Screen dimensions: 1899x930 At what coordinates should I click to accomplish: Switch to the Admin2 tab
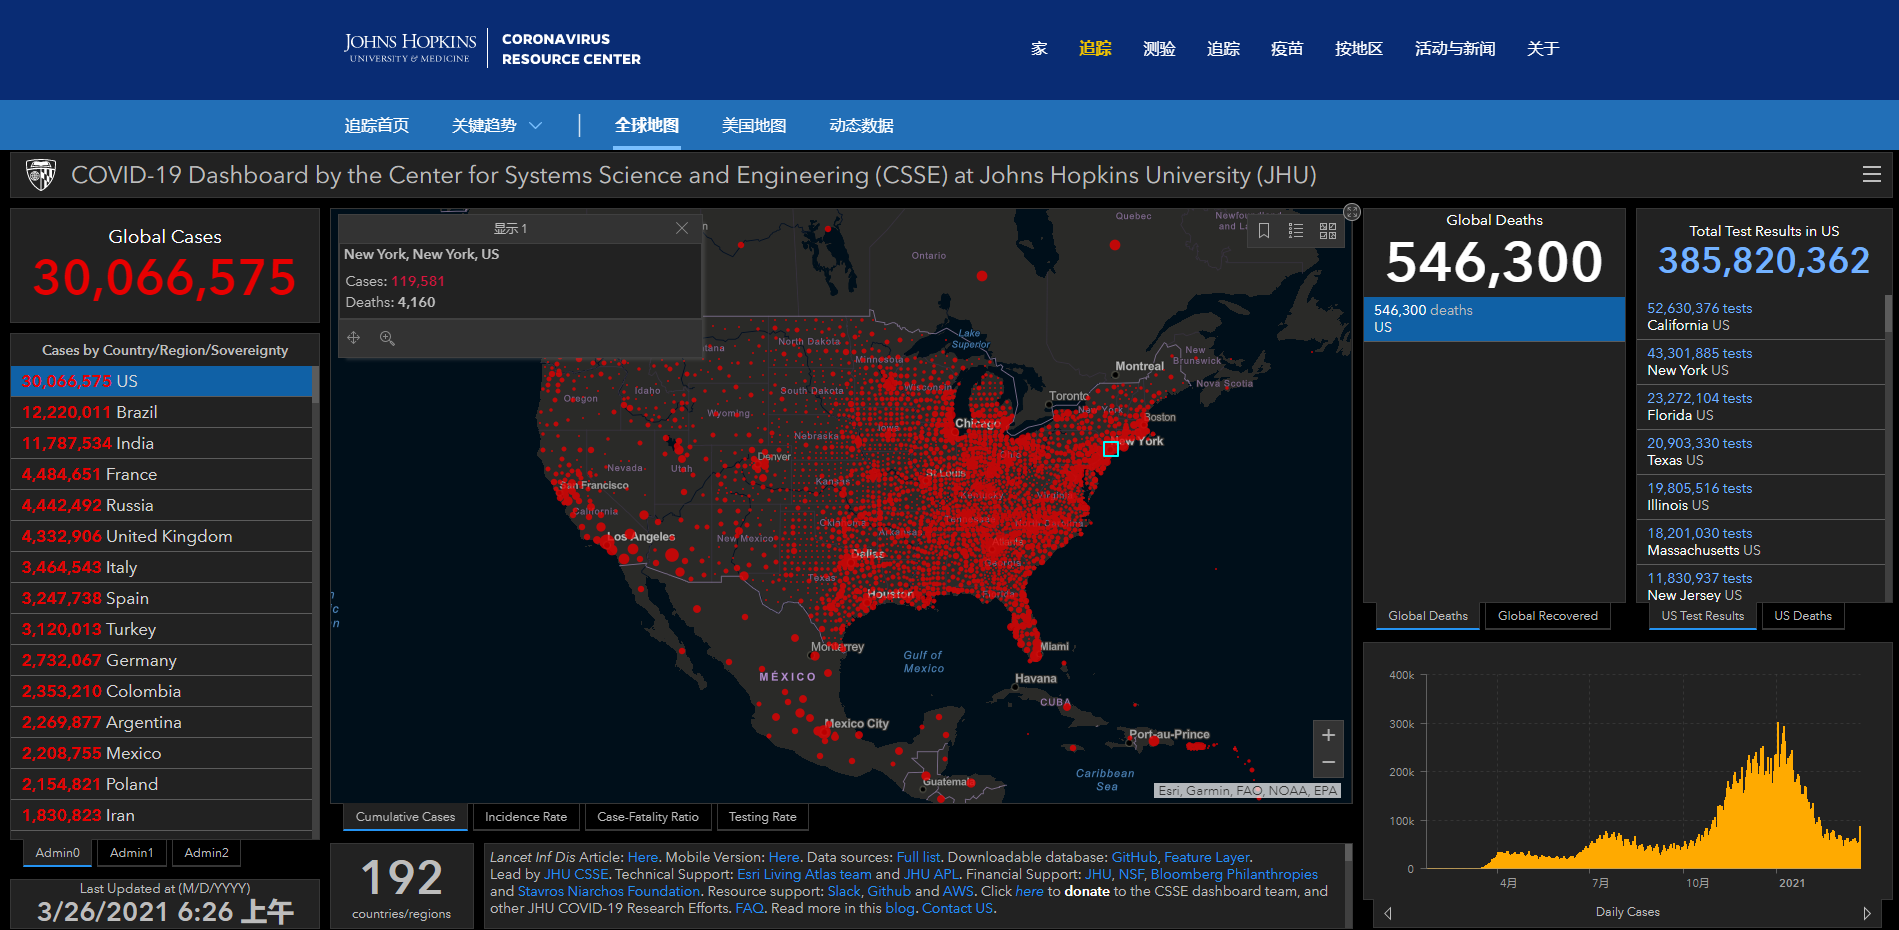[207, 853]
